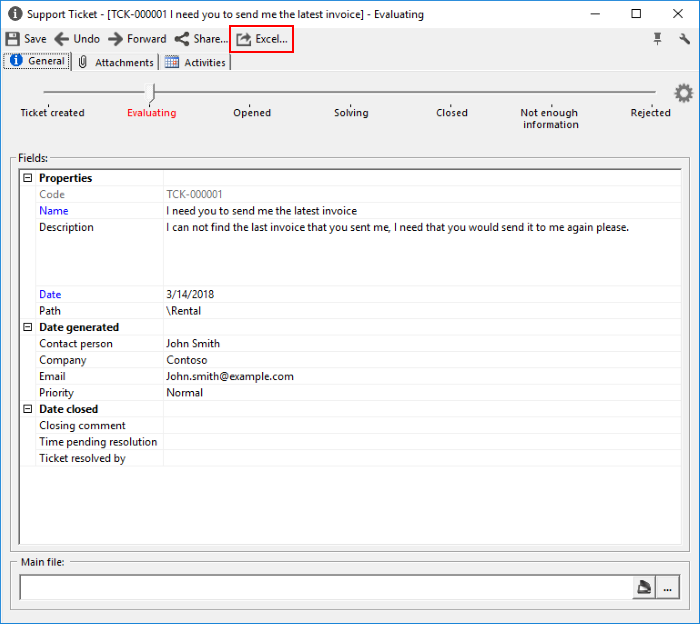Image resolution: width=700 pixels, height=624 pixels.
Task: Click the Description property label
Action: (x=66, y=227)
